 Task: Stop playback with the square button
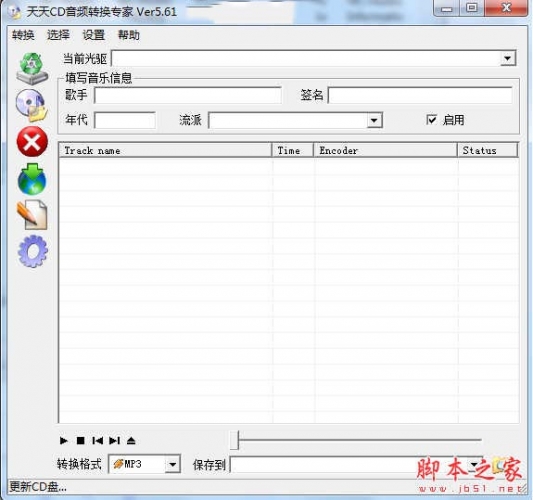(x=81, y=441)
